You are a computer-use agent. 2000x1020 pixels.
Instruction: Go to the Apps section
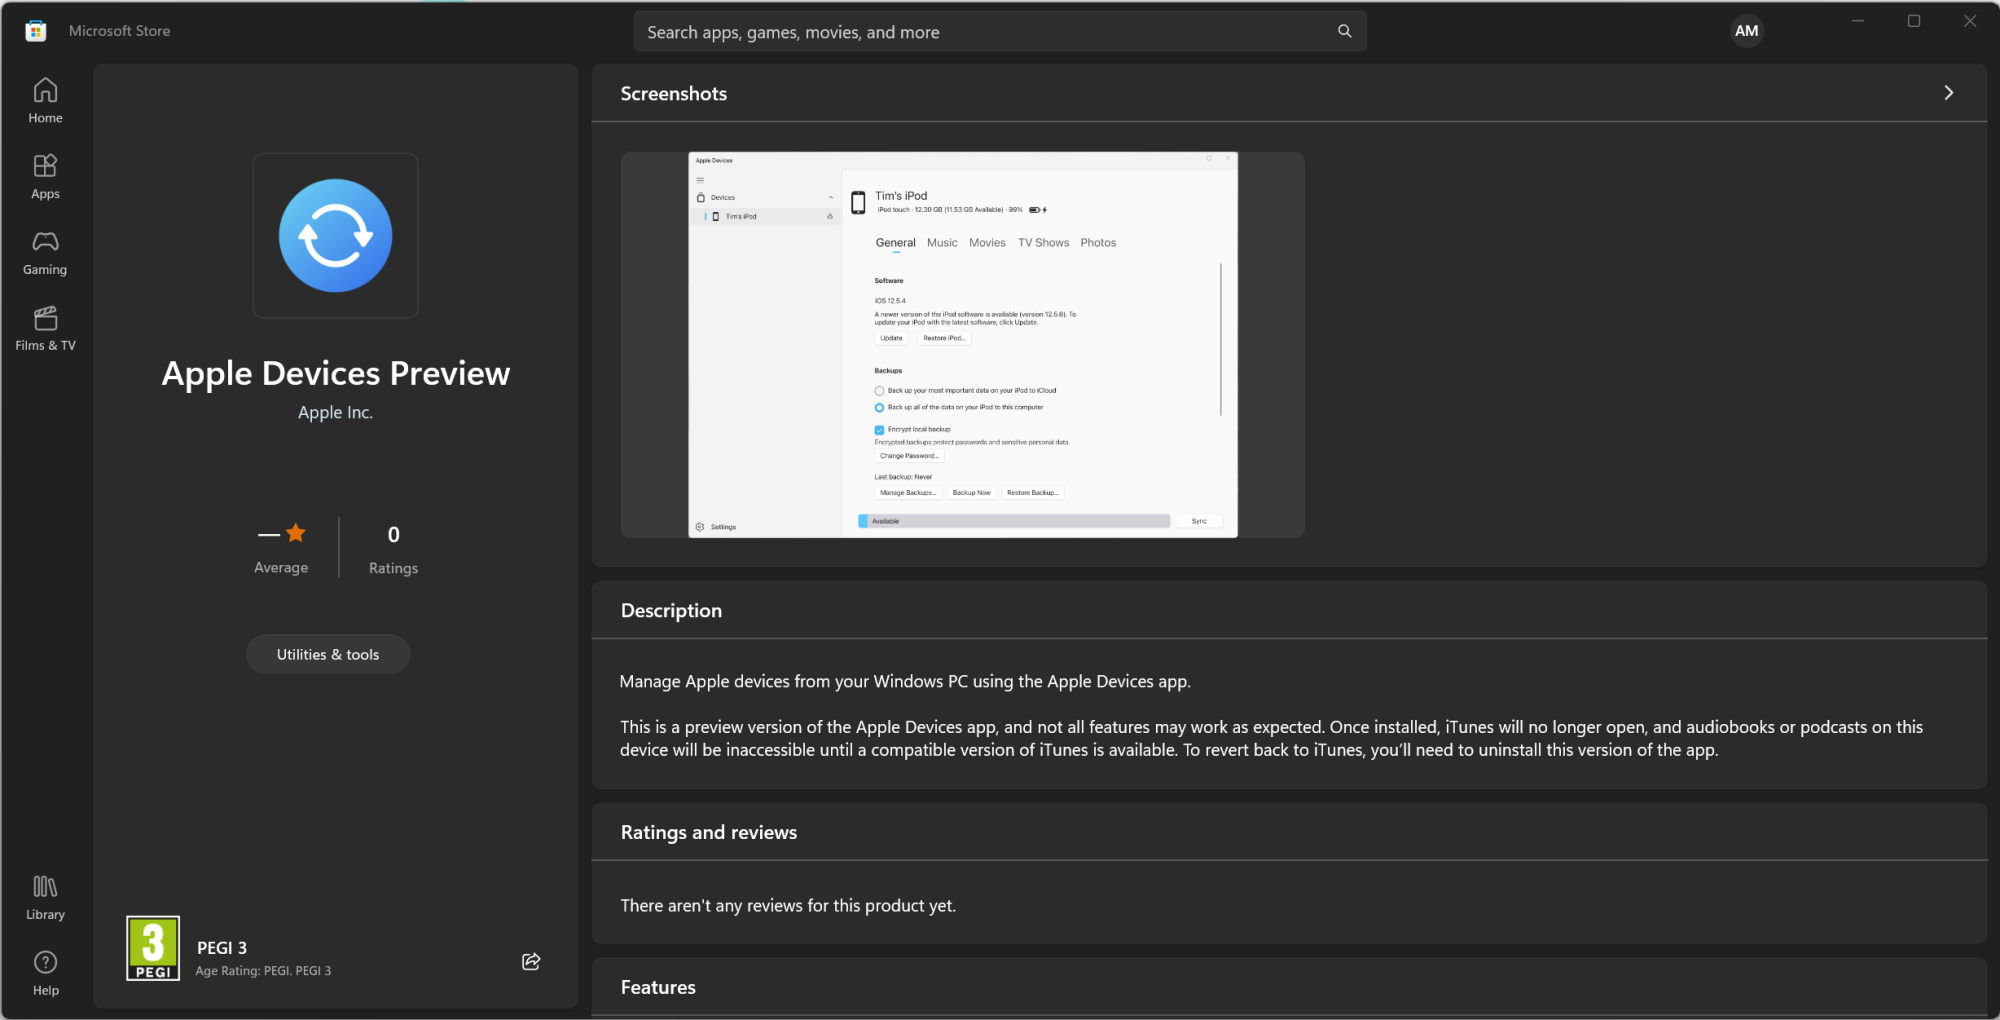pos(45,176)
